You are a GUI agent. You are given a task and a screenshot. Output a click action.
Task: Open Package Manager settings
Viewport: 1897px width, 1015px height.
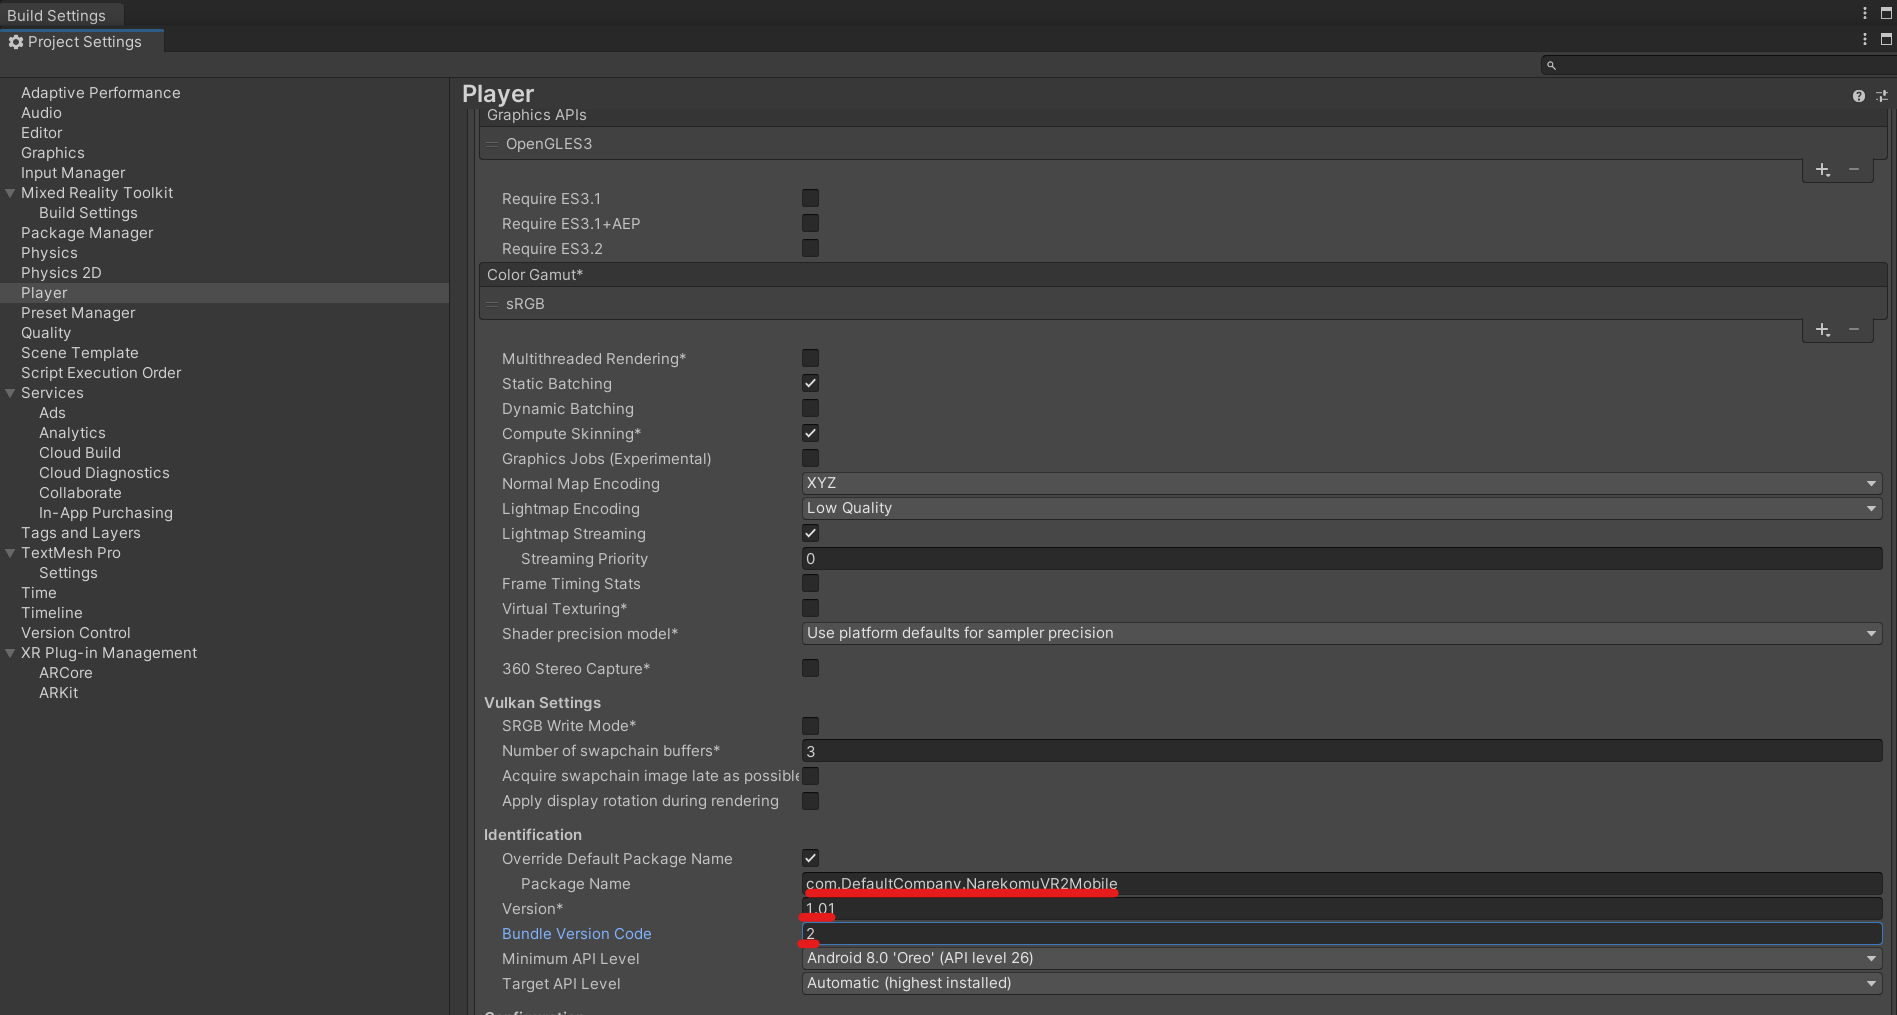(87, 233)
